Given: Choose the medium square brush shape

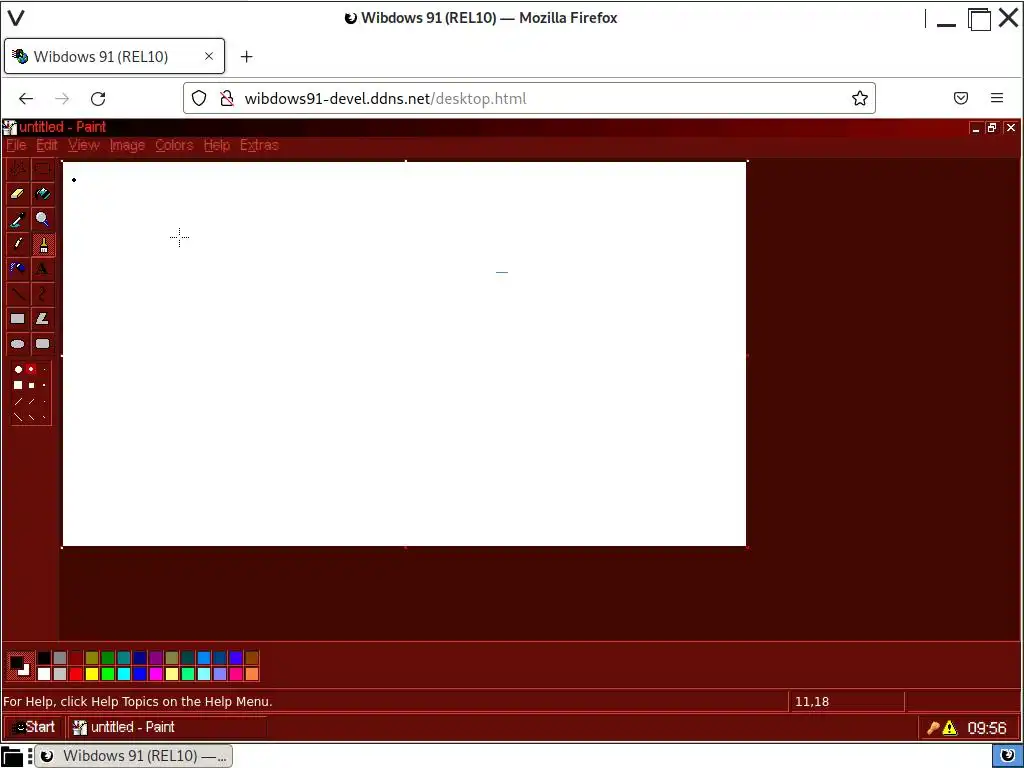Looking at the screenshot, I should (x=31, y=385).
